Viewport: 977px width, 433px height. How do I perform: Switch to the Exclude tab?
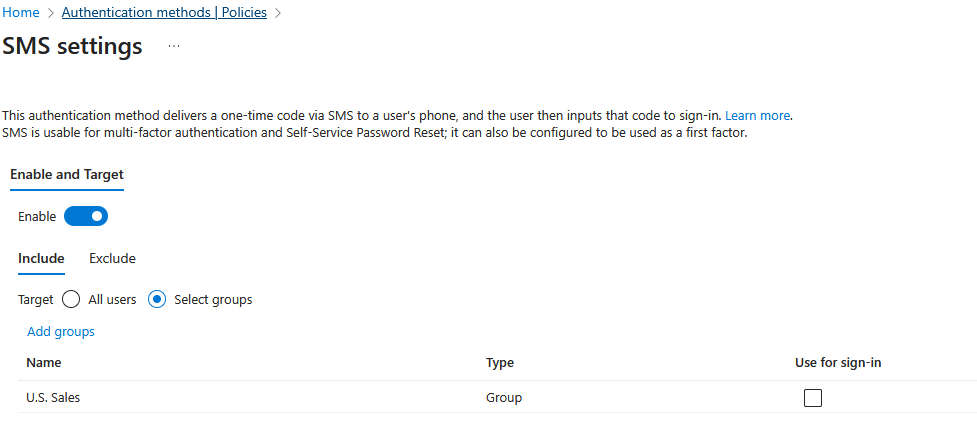112,259
